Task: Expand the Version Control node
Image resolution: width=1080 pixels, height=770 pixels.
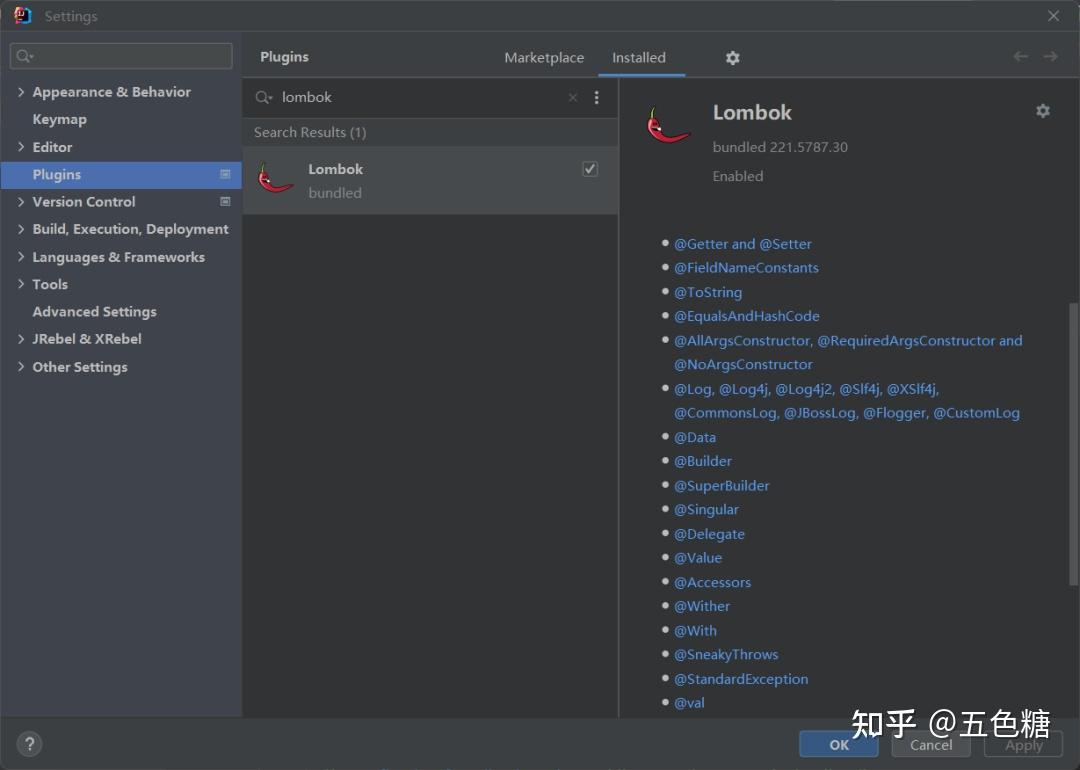Action: point(21,201)
